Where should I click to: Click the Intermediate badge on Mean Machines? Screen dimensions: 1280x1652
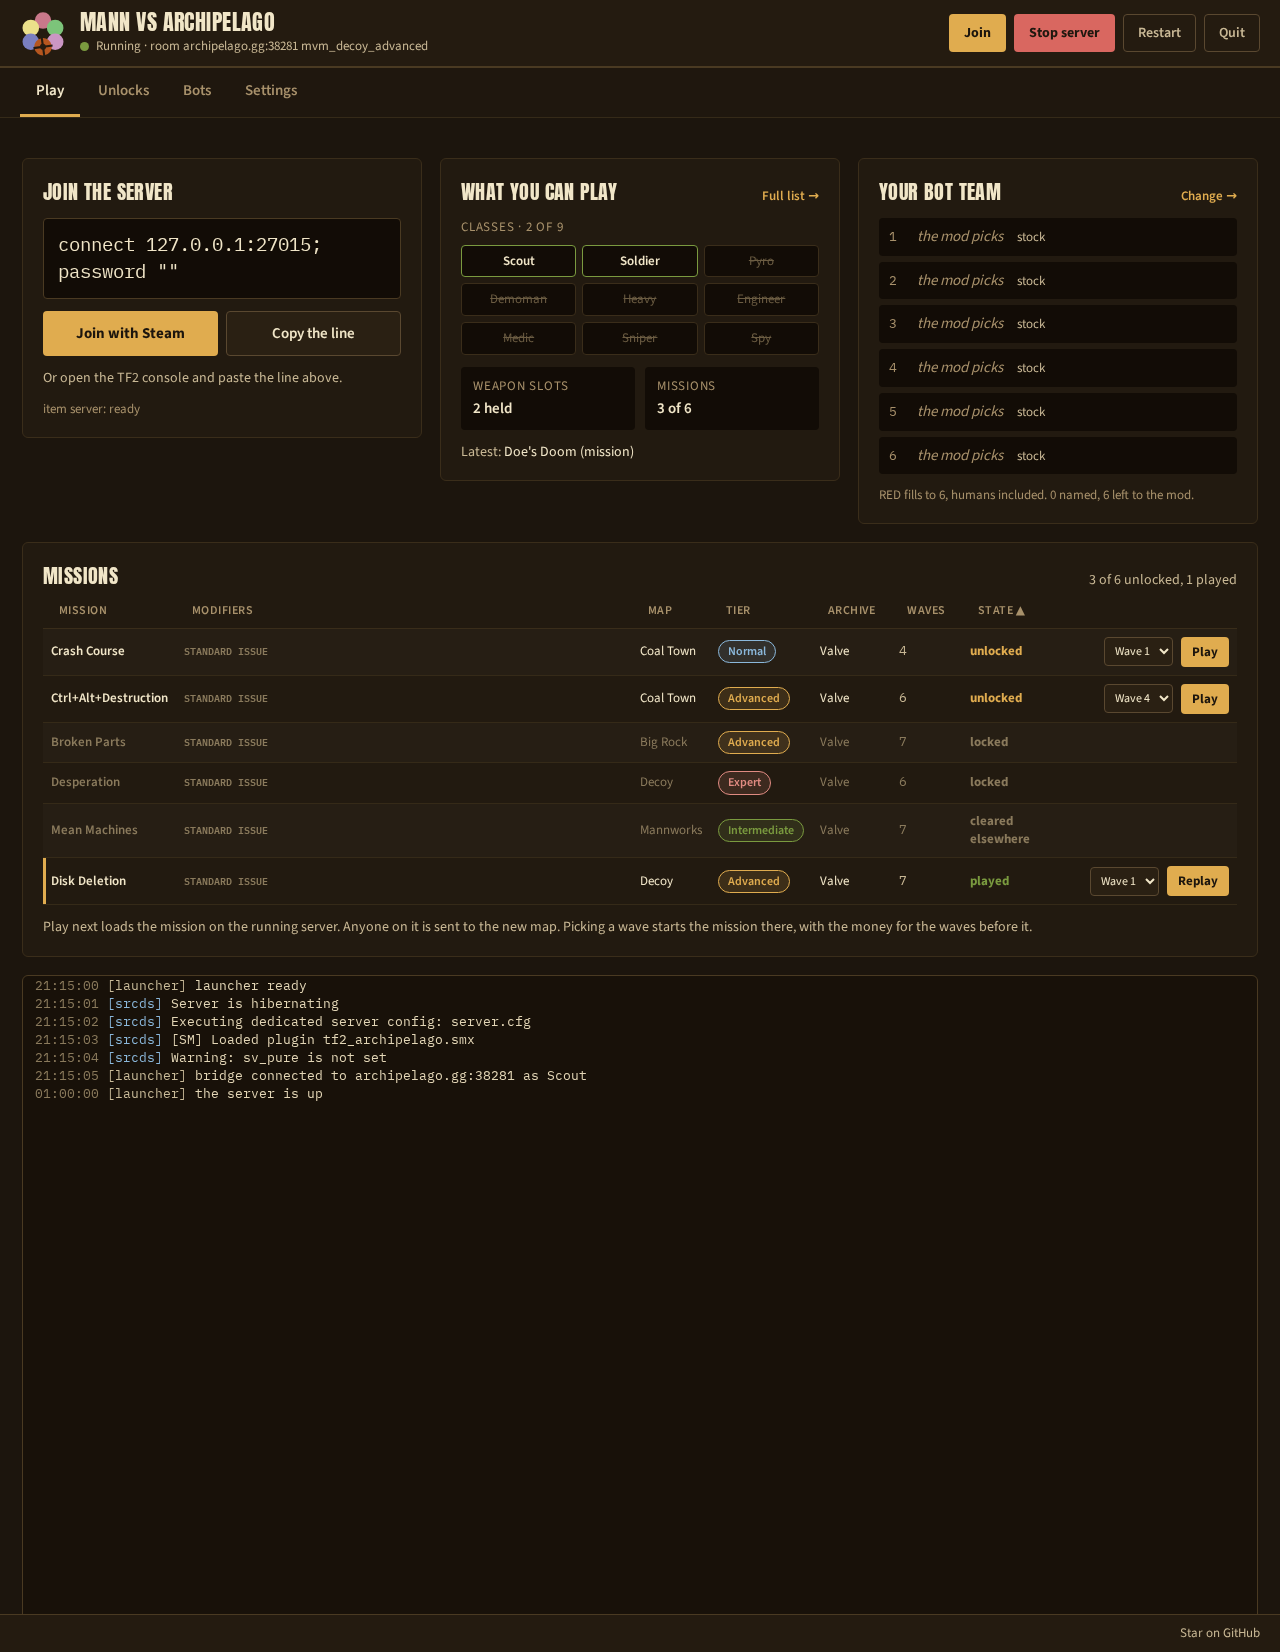tap(761, 830)
